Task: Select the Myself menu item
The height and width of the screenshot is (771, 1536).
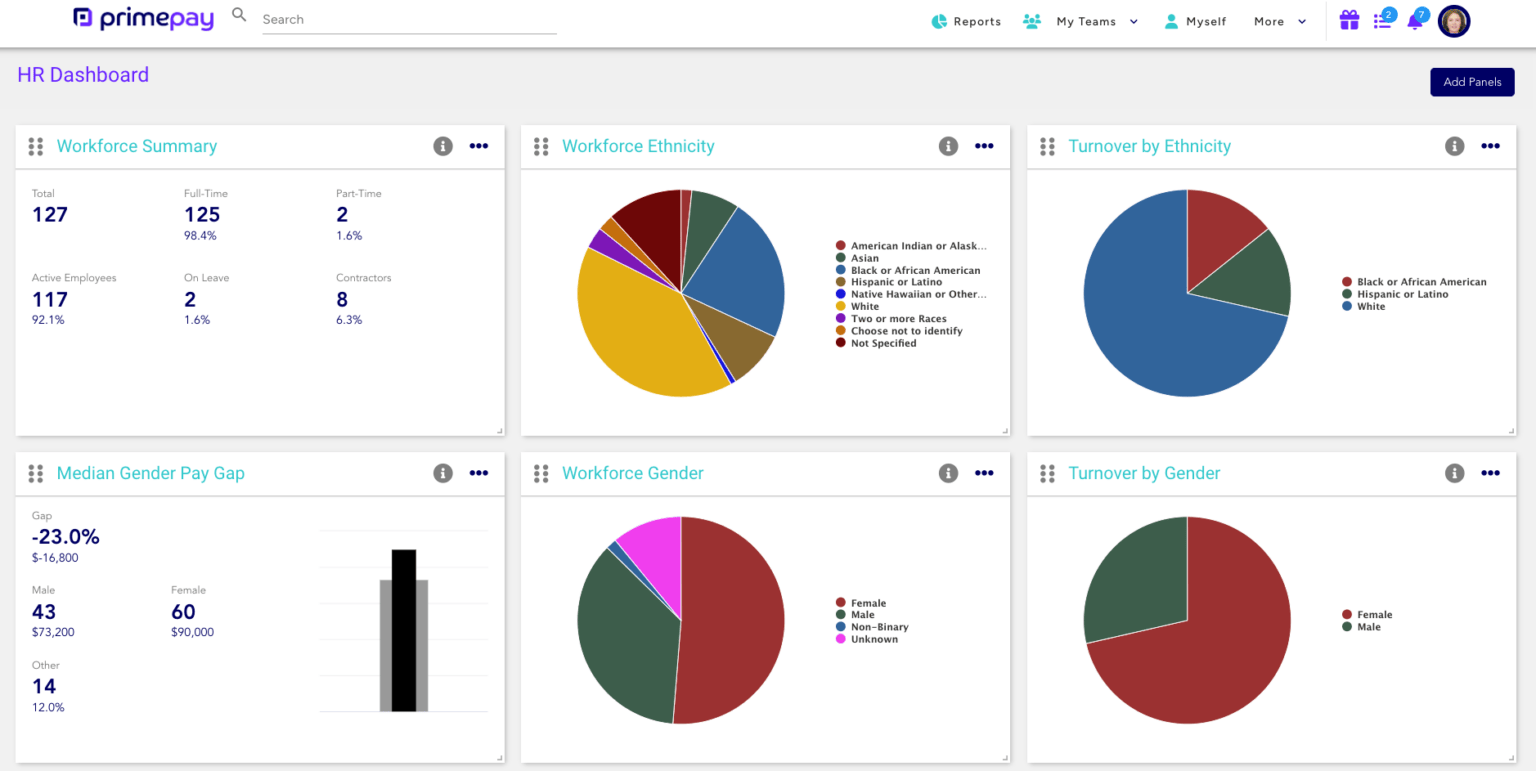Action: tap(1195, 21)
